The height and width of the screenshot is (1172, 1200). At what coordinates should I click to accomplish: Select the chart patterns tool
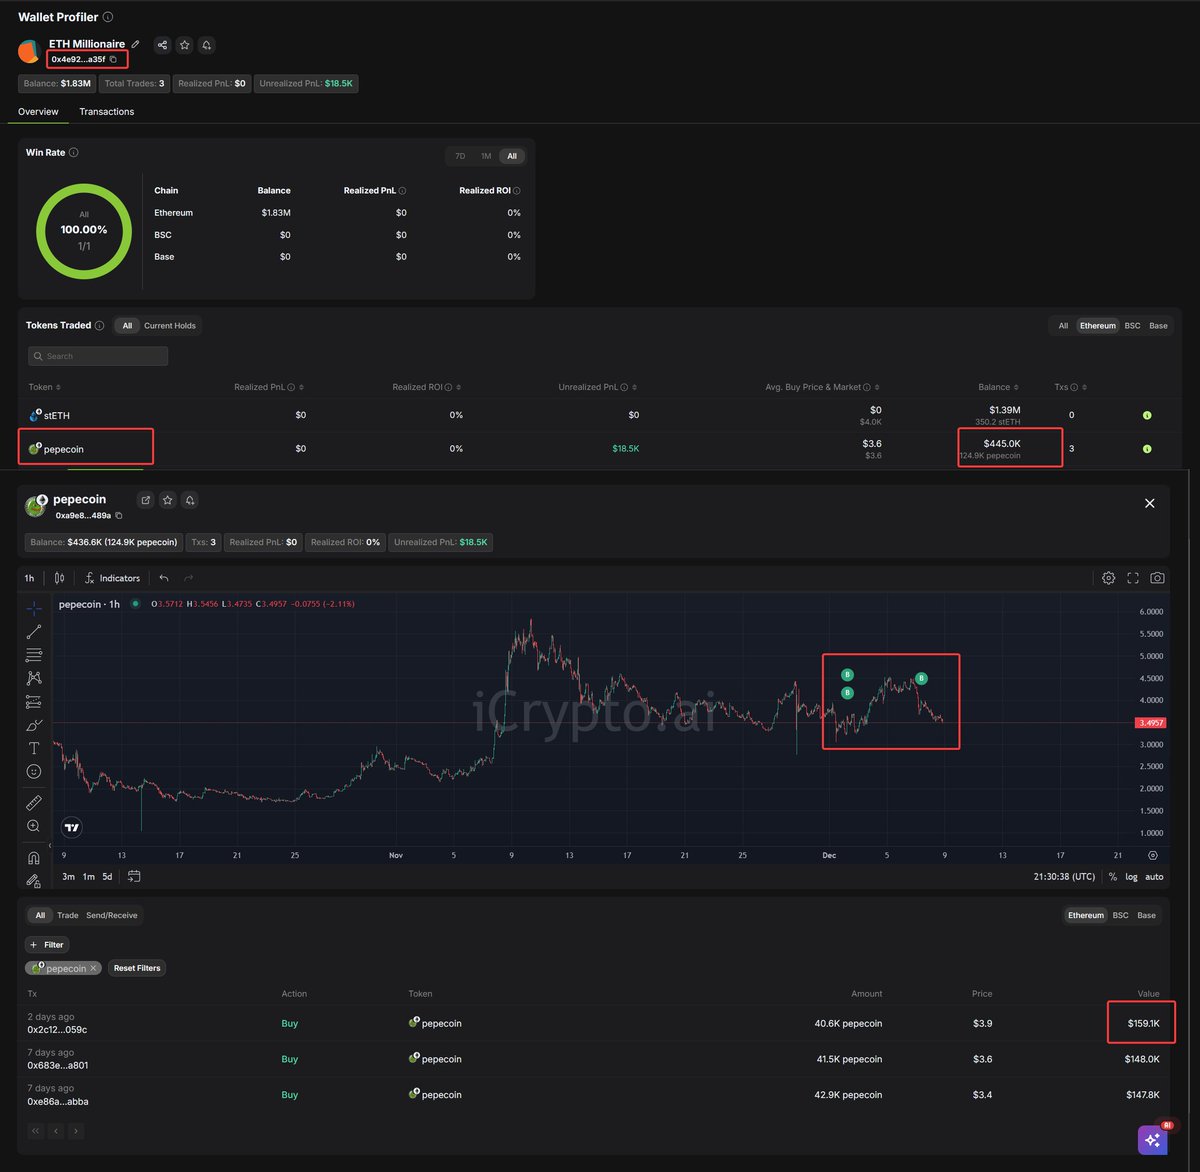(34, 678)
